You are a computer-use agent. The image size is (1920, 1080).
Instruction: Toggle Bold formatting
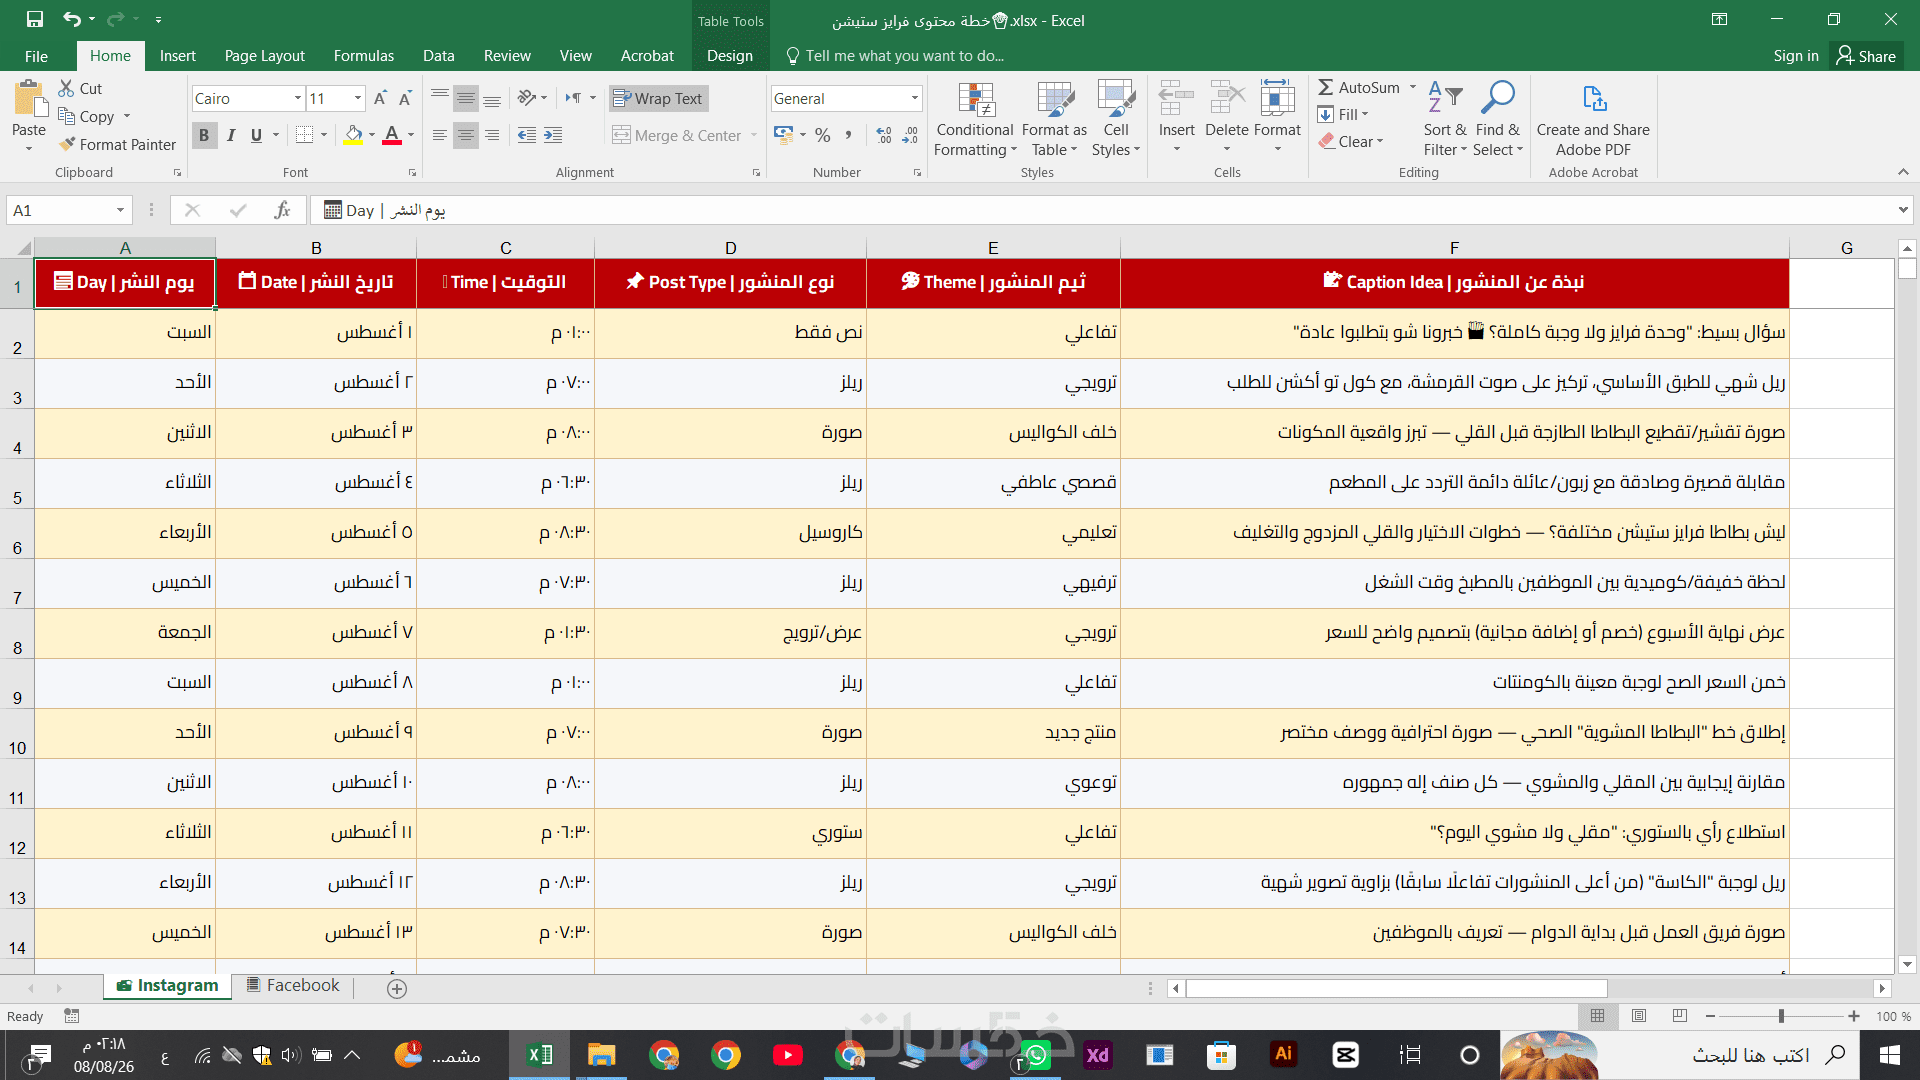coord(204,135)
